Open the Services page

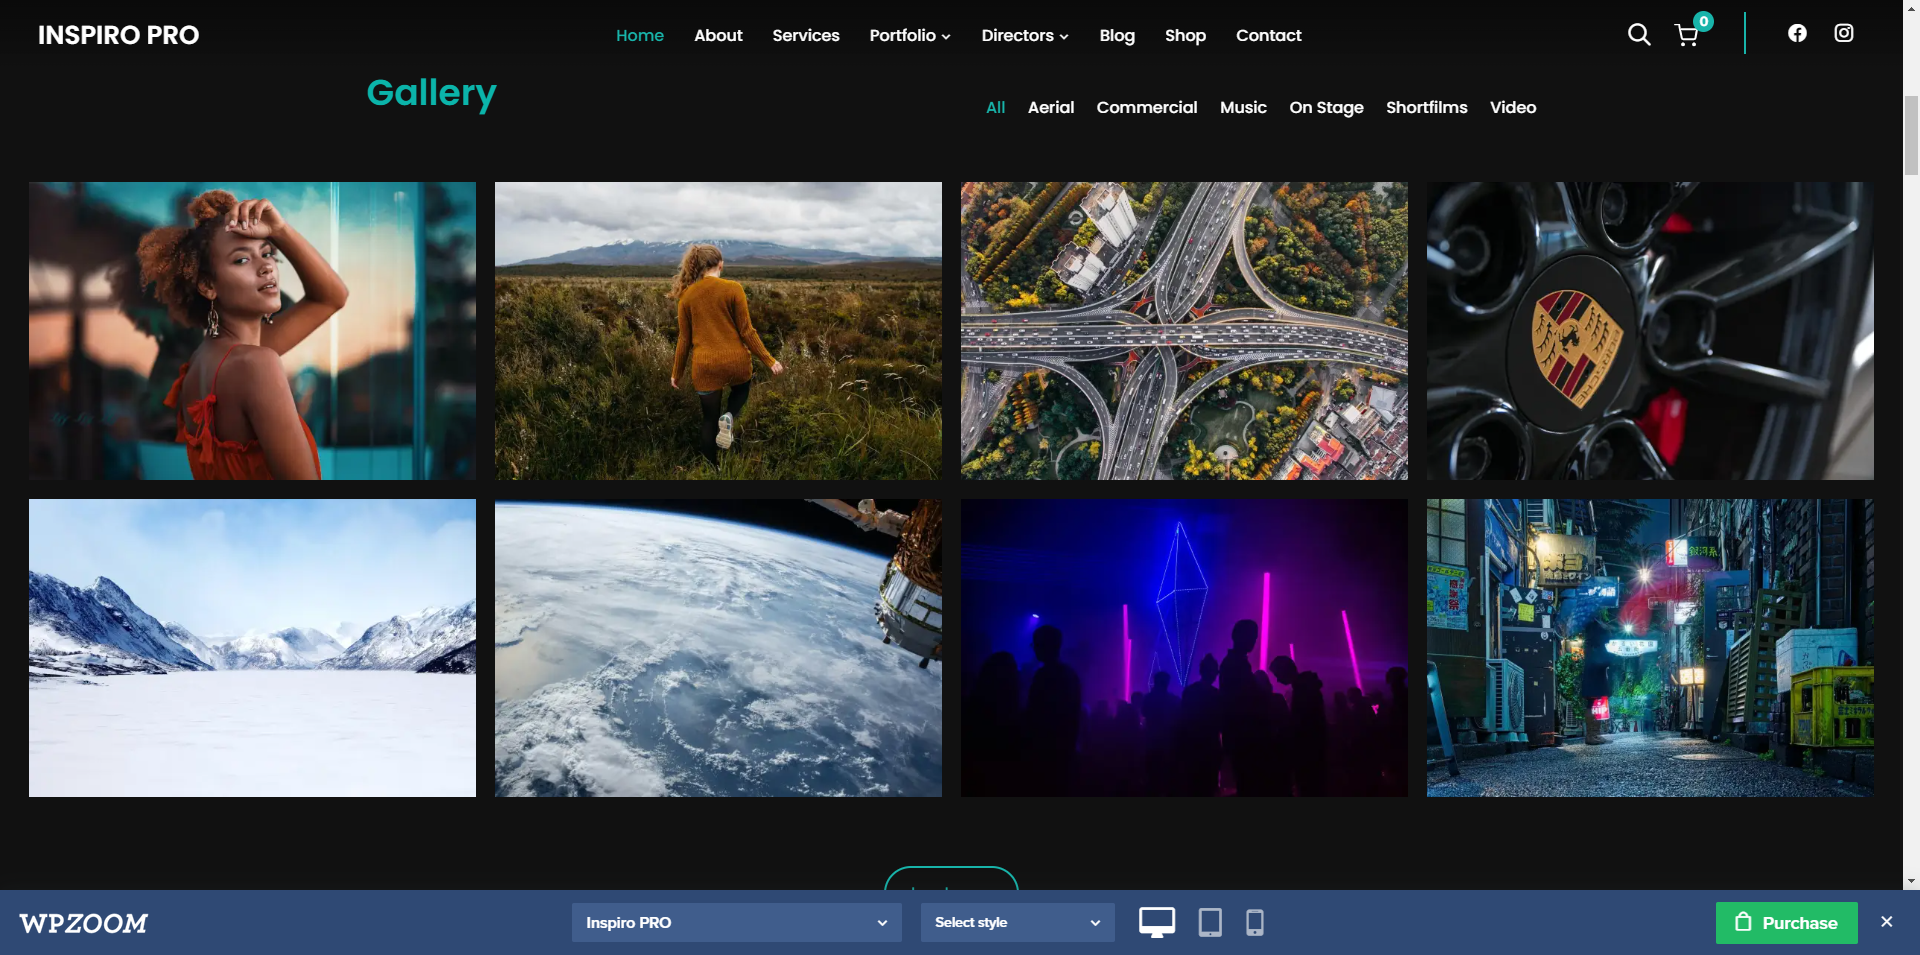(x=806, y=35)
